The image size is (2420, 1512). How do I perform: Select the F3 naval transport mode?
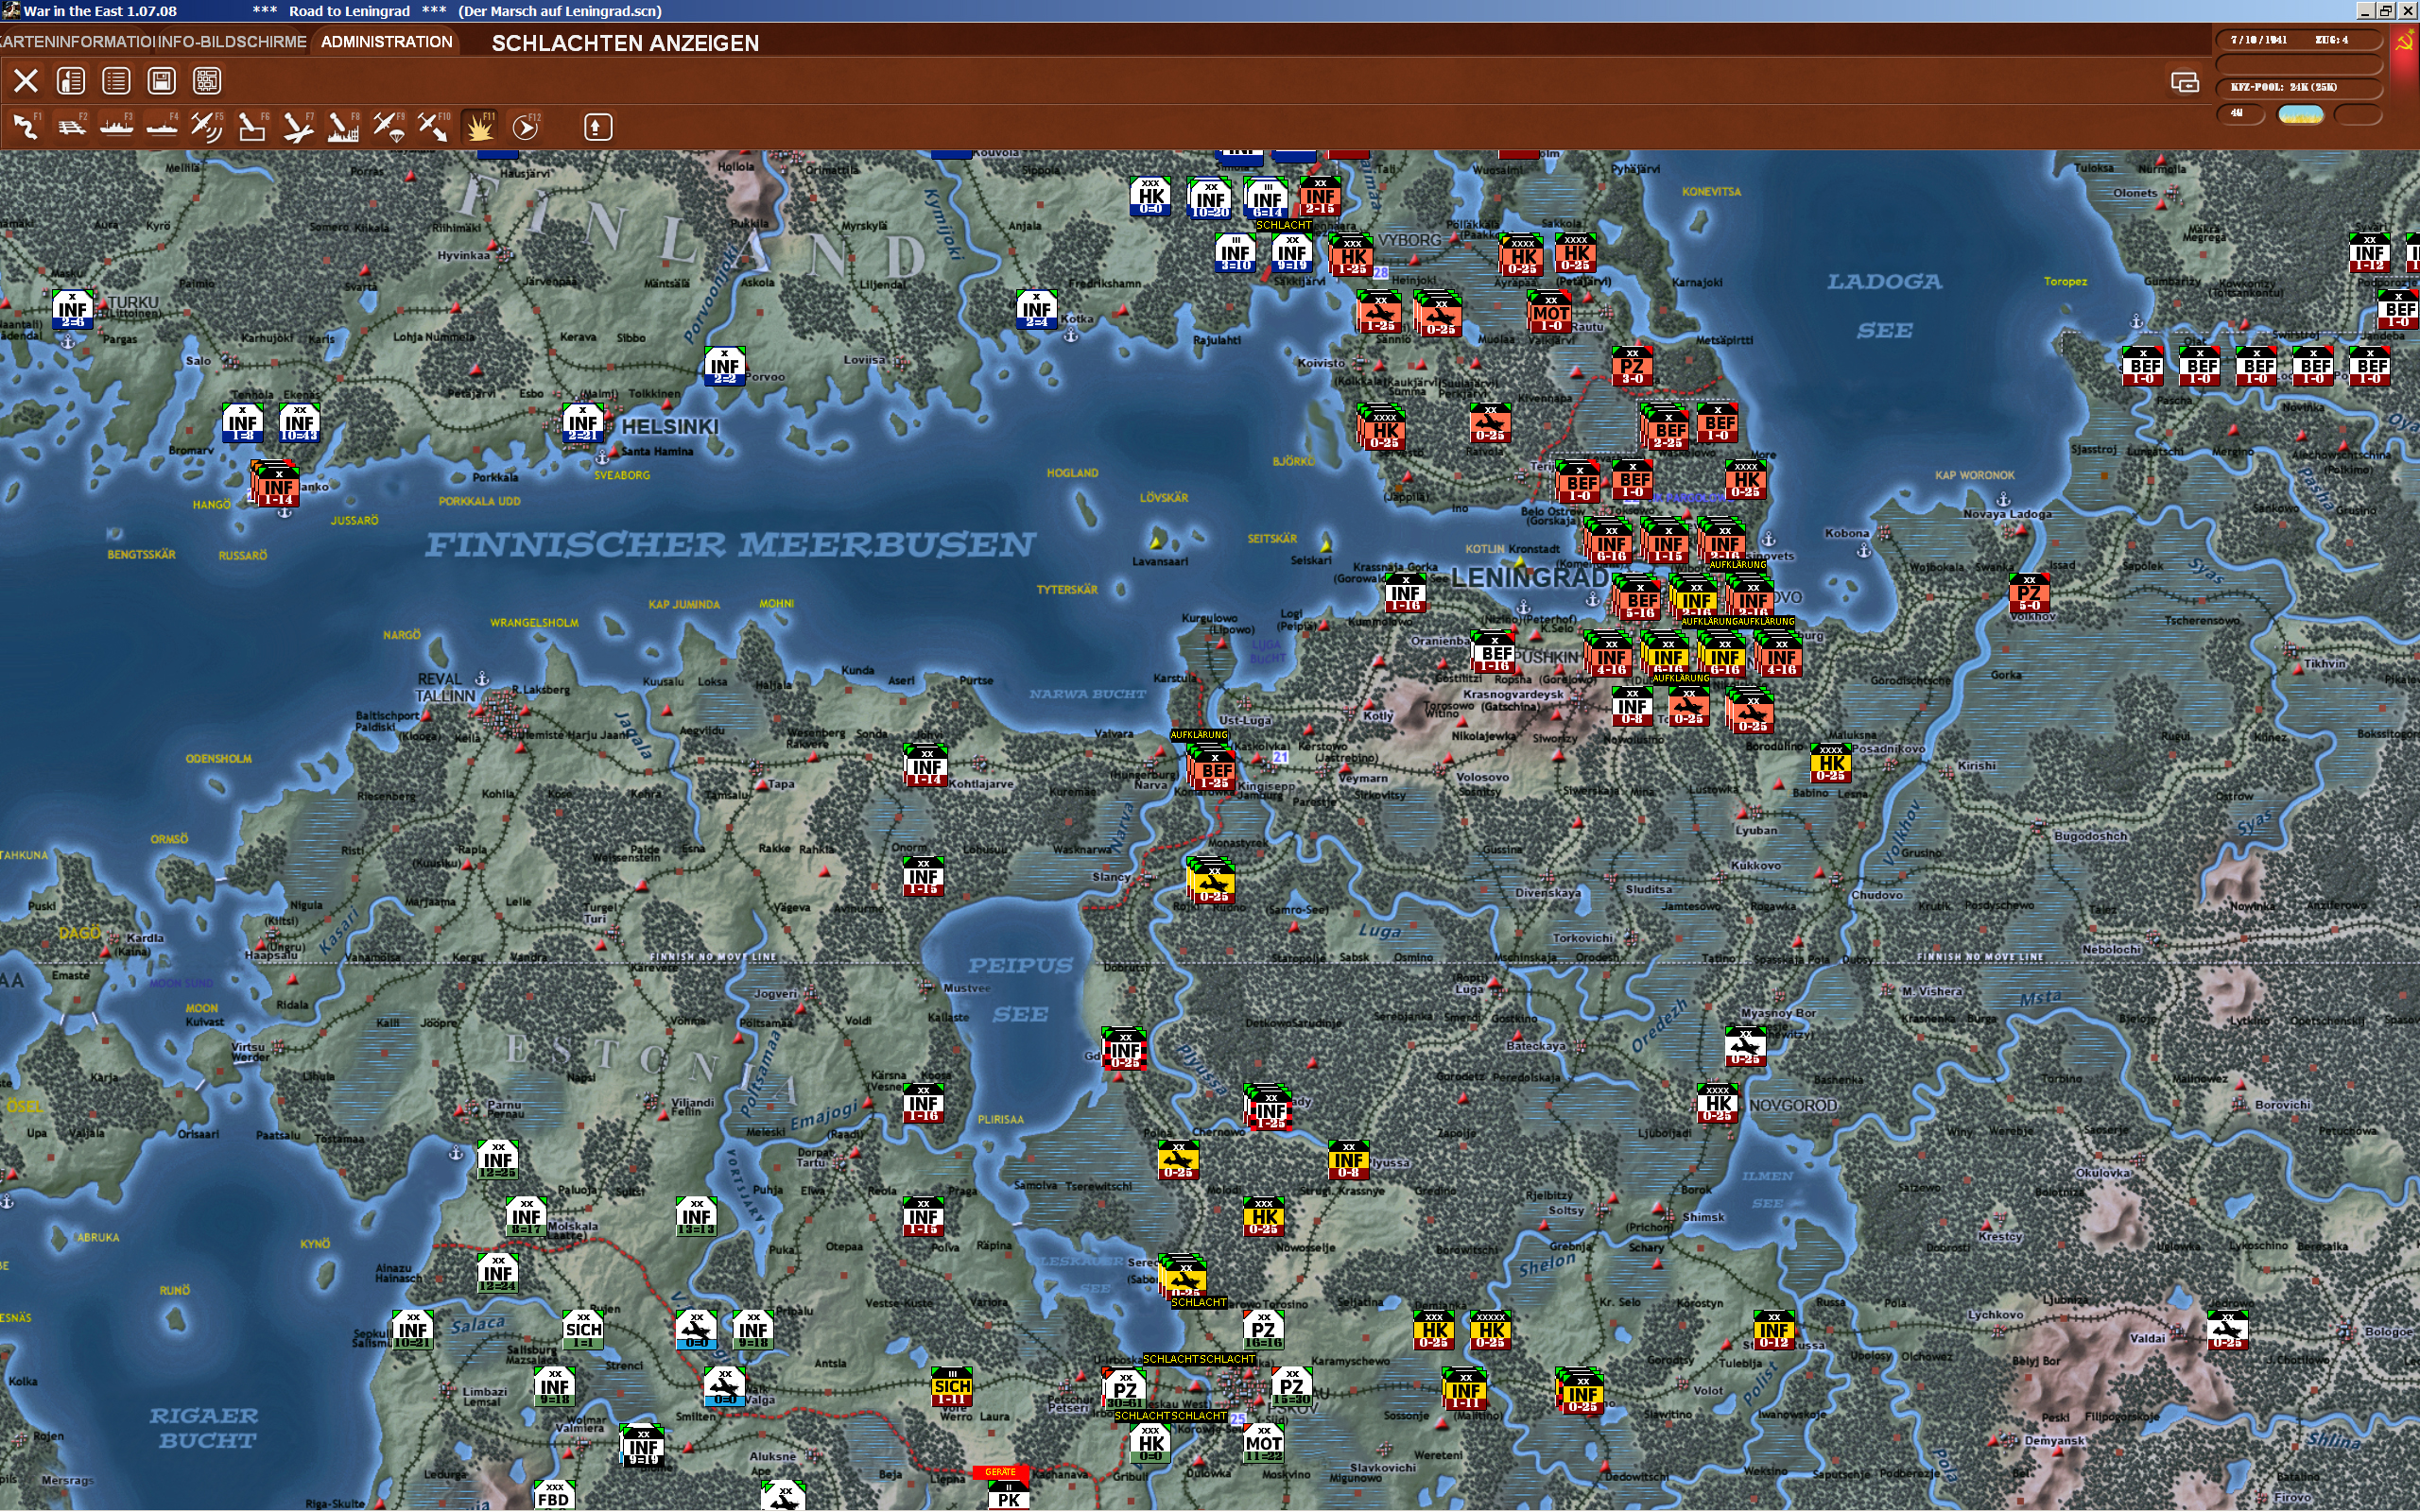(116, 127)
